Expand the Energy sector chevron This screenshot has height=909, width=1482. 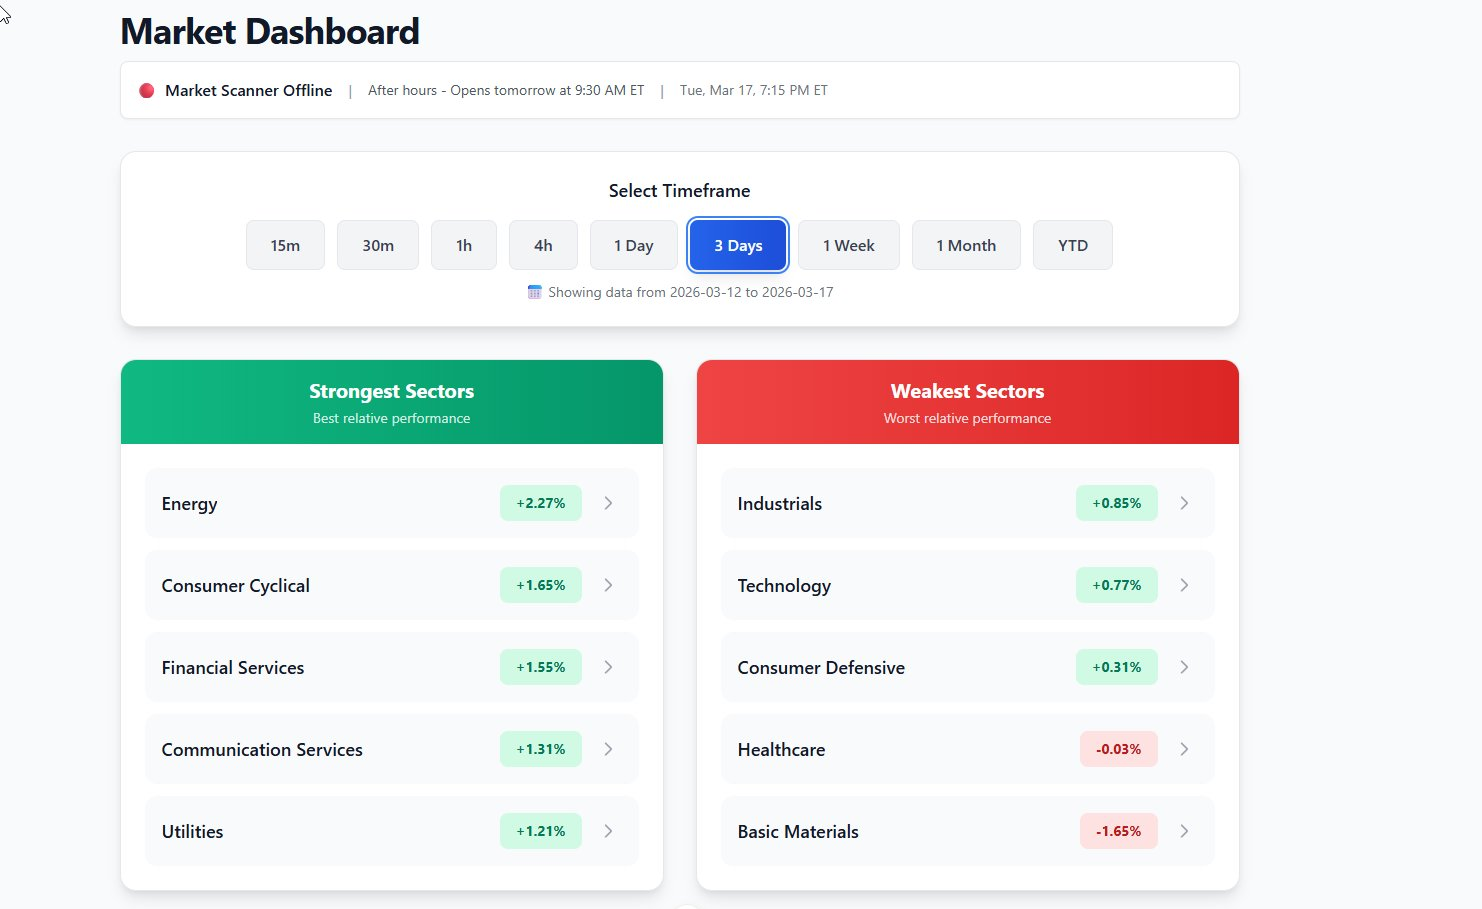tap(608, 503)
